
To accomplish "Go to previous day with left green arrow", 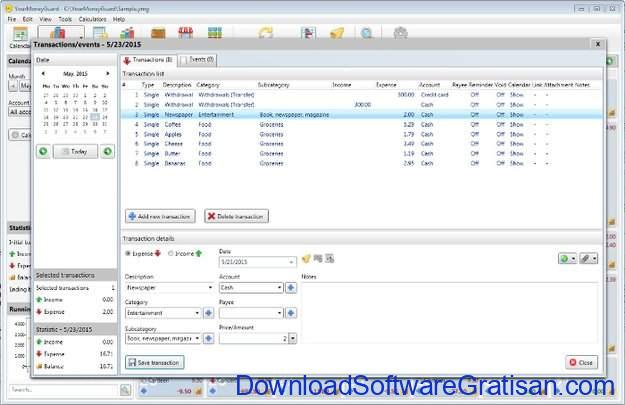I will (x=43, y=151).
